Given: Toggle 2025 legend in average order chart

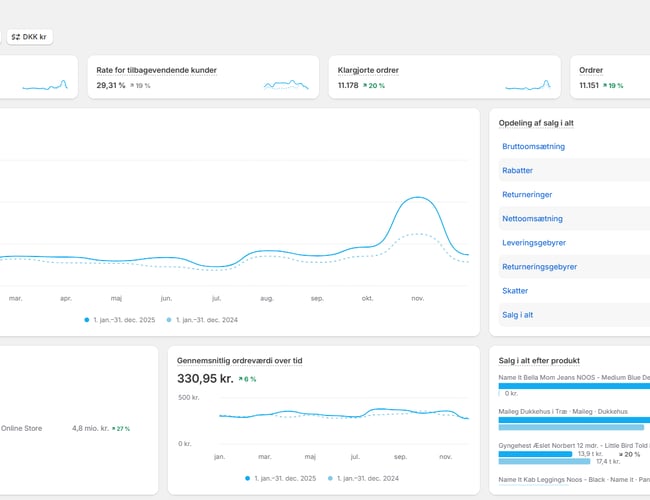Looking at the screenshot, I should (x=285, y=479).
